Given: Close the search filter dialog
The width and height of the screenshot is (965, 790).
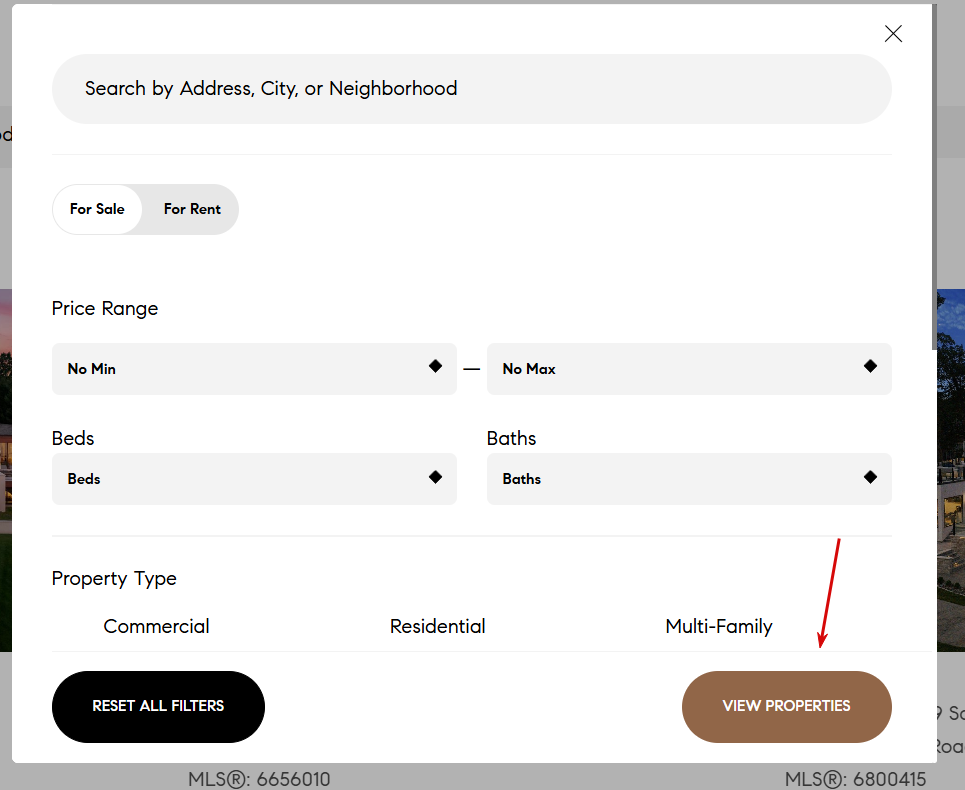Looking at the screenshot, I should tap(893, 33).
